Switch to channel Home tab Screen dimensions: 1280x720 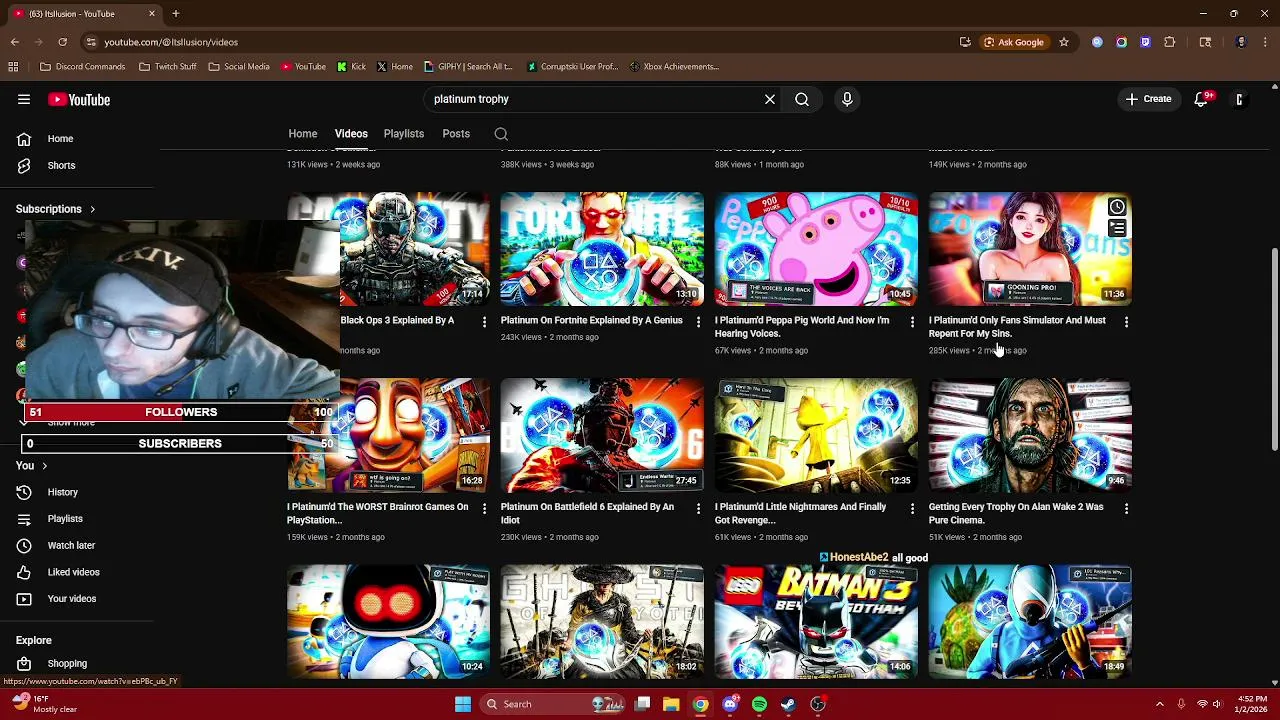[x=303, y=134]
